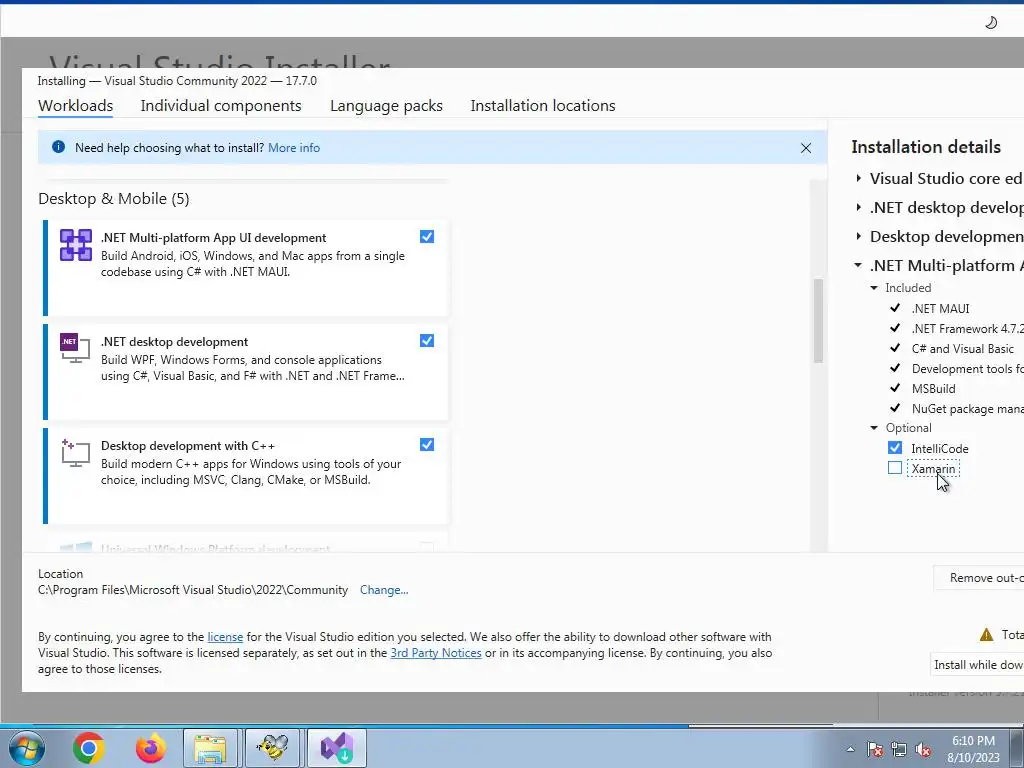Uncheck .NET Multi-platform App UI development workload
This screenshot has height=768, width=1024.
426,236
